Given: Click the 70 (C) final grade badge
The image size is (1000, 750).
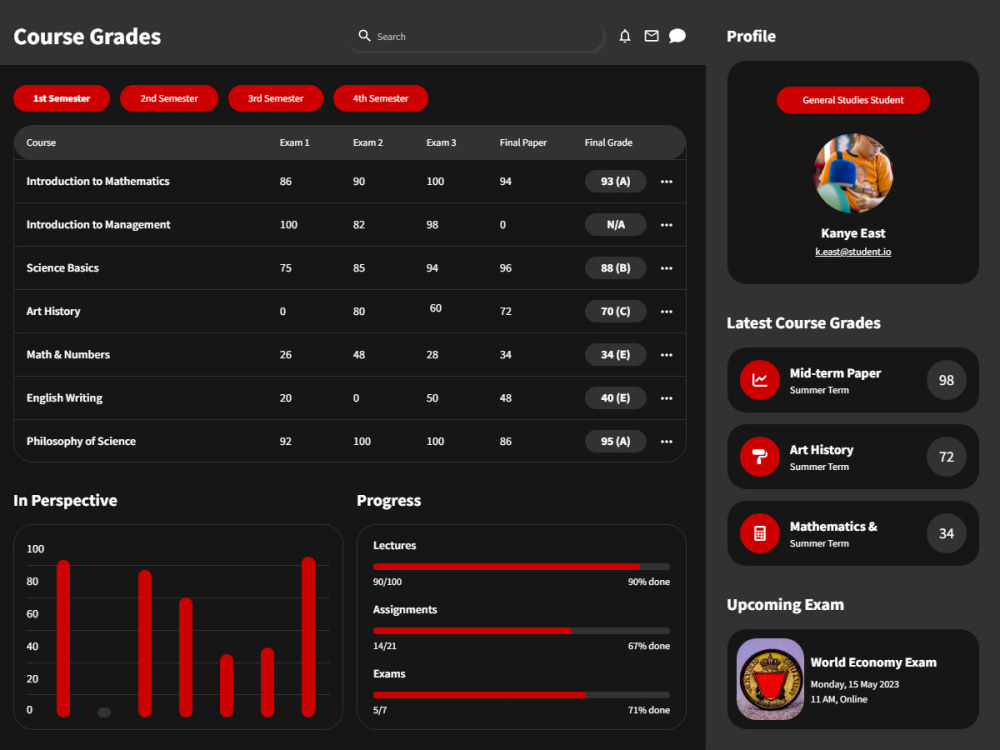Looking at the screenshot, I should pyautogui.click(x=615, y=312).
